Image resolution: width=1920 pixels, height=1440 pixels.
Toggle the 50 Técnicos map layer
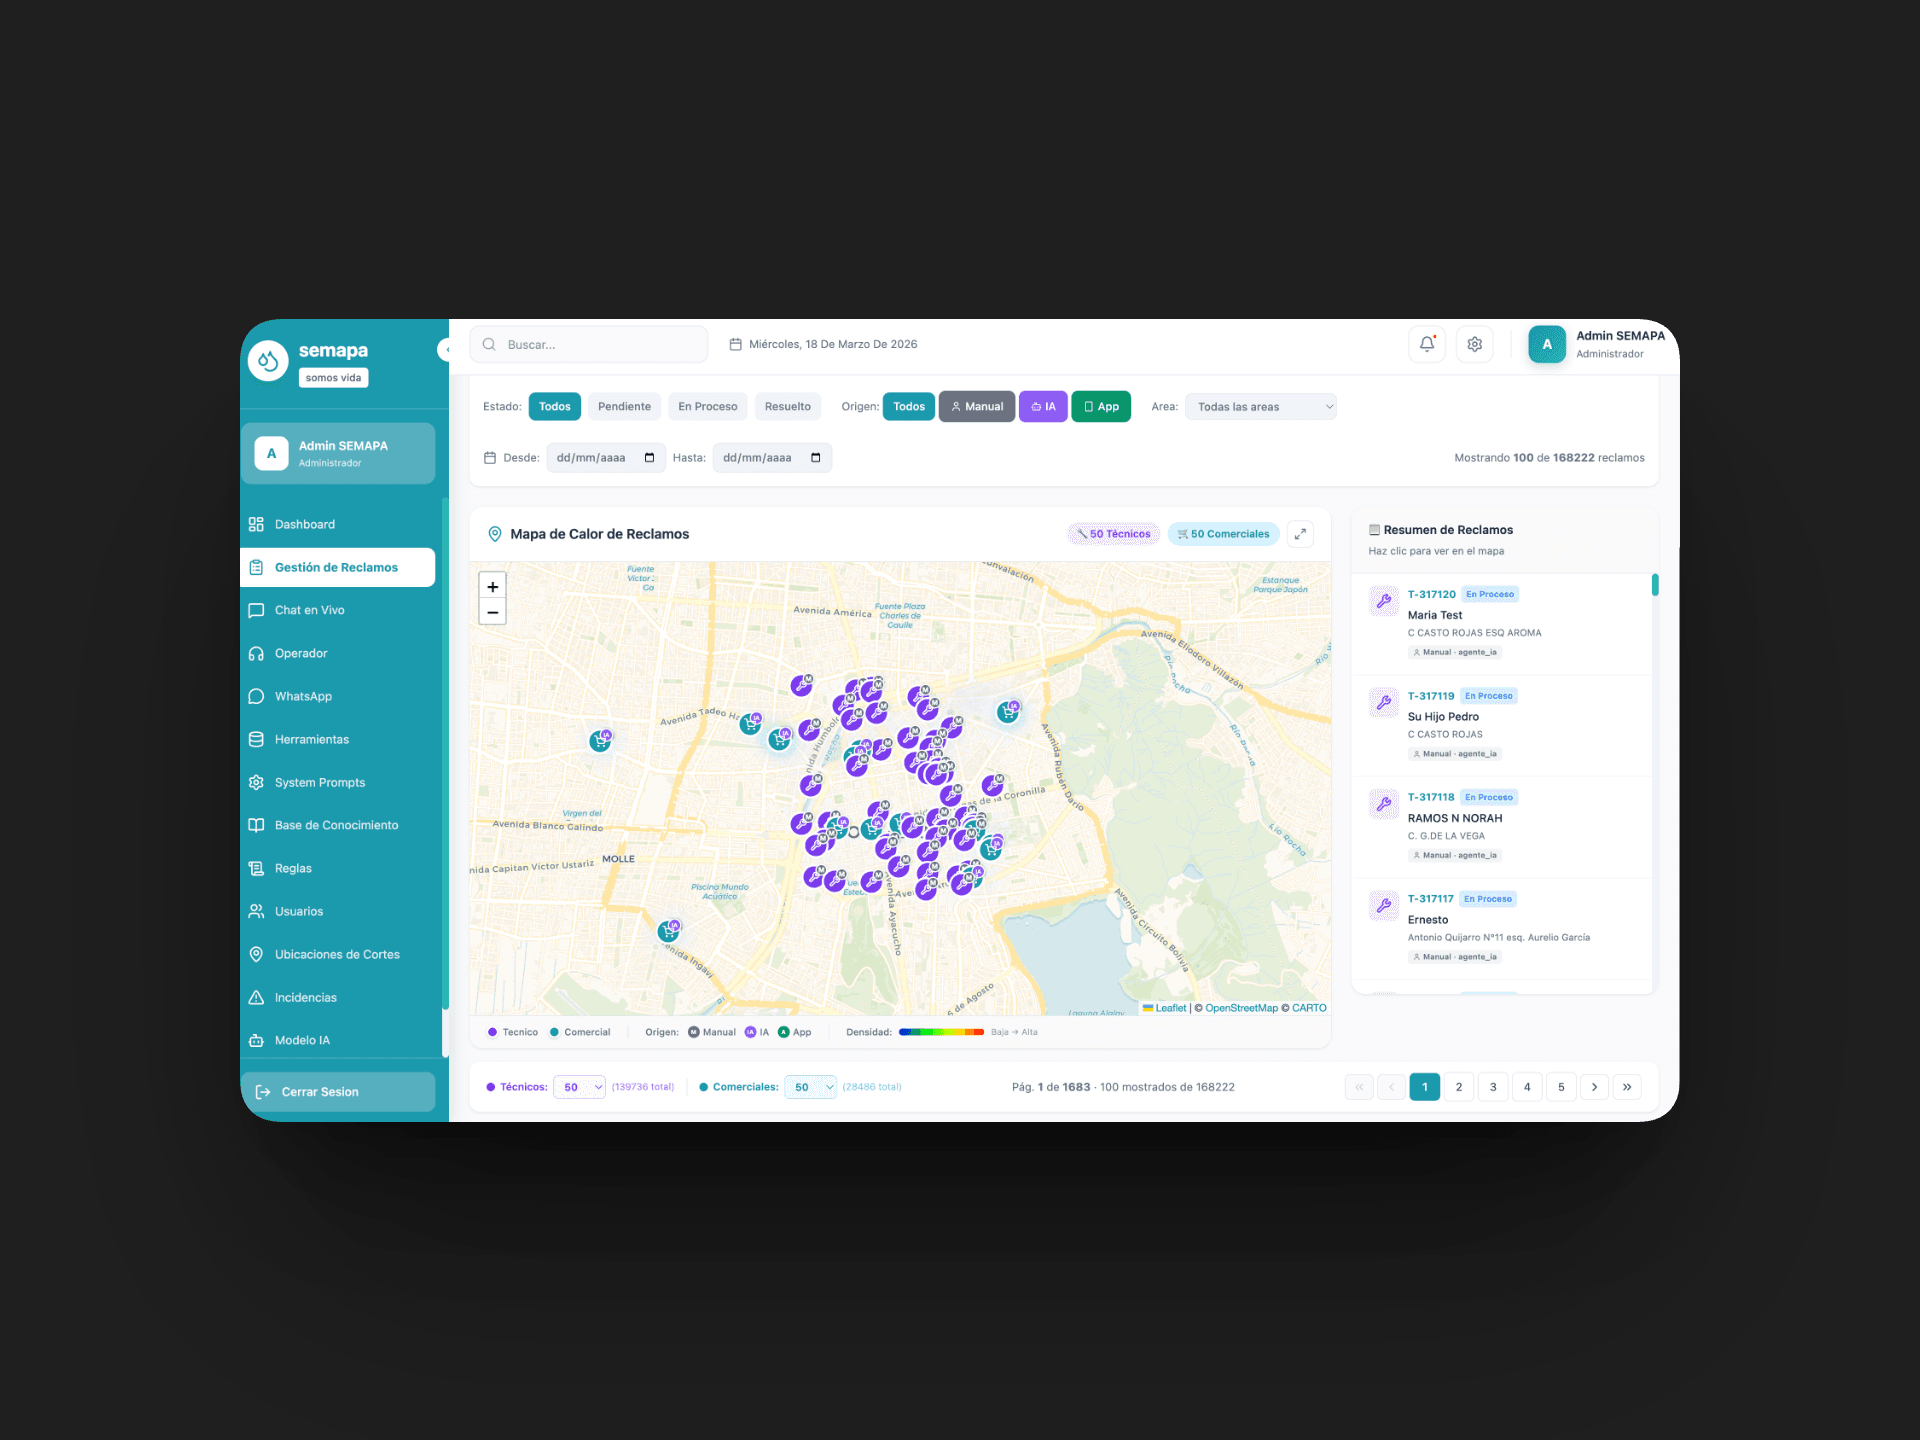[1113, 534]
